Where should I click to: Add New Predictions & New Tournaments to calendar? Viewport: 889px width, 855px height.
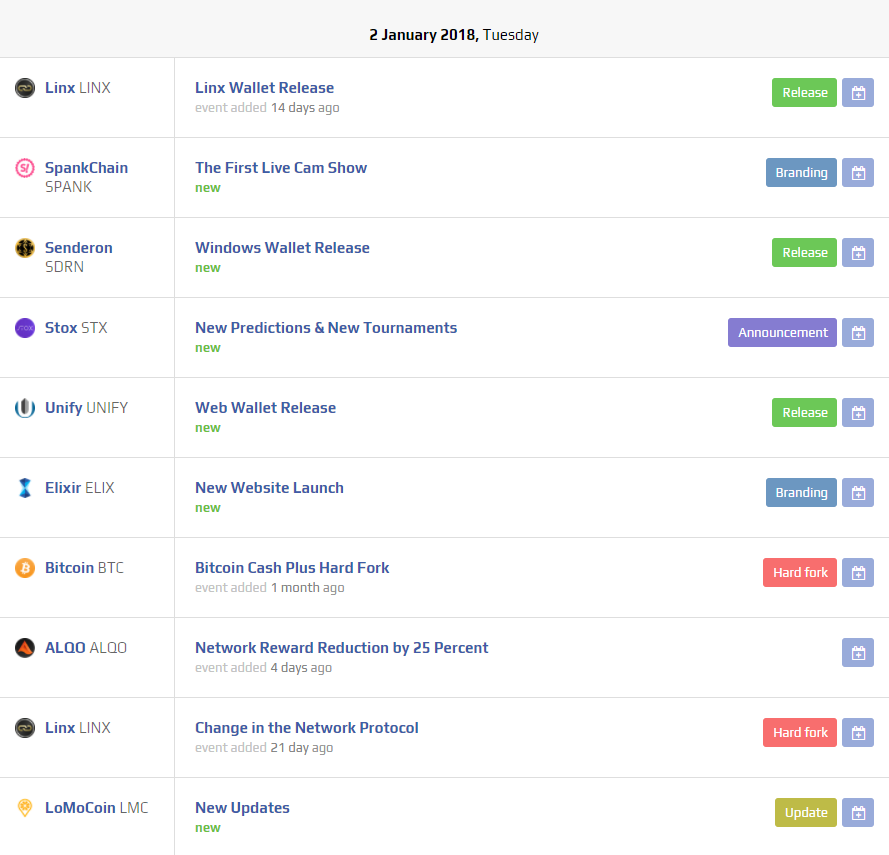point(858,332)
